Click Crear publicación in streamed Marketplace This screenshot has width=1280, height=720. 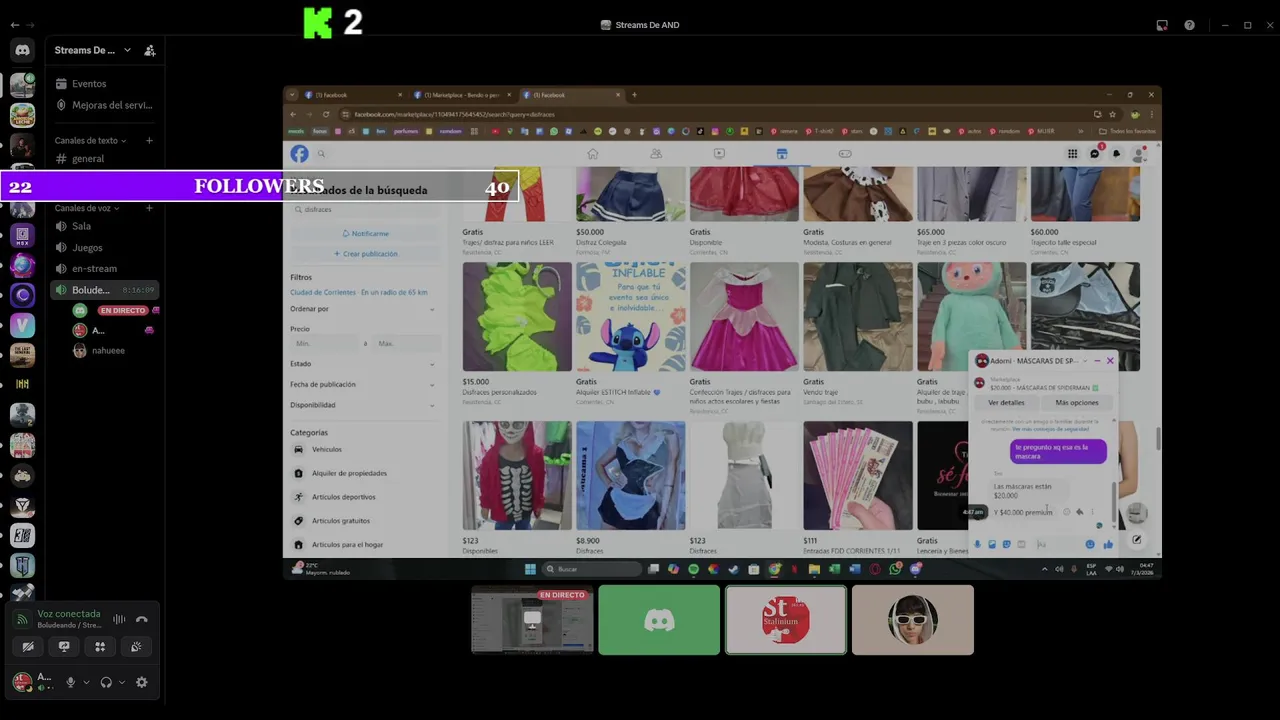point(365,254)
